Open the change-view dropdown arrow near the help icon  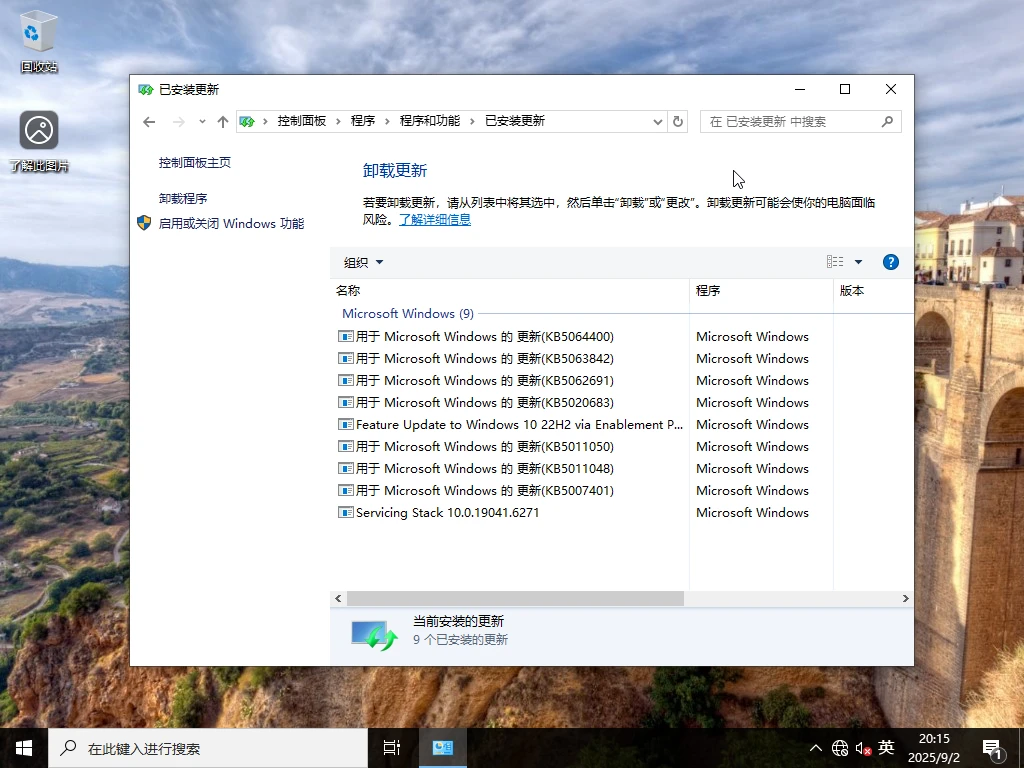point(857,261)
